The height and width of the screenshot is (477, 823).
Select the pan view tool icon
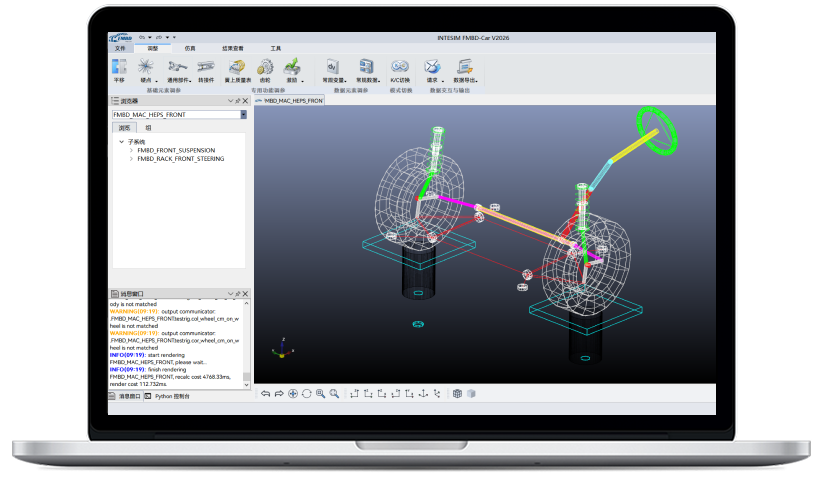(293, 394)
